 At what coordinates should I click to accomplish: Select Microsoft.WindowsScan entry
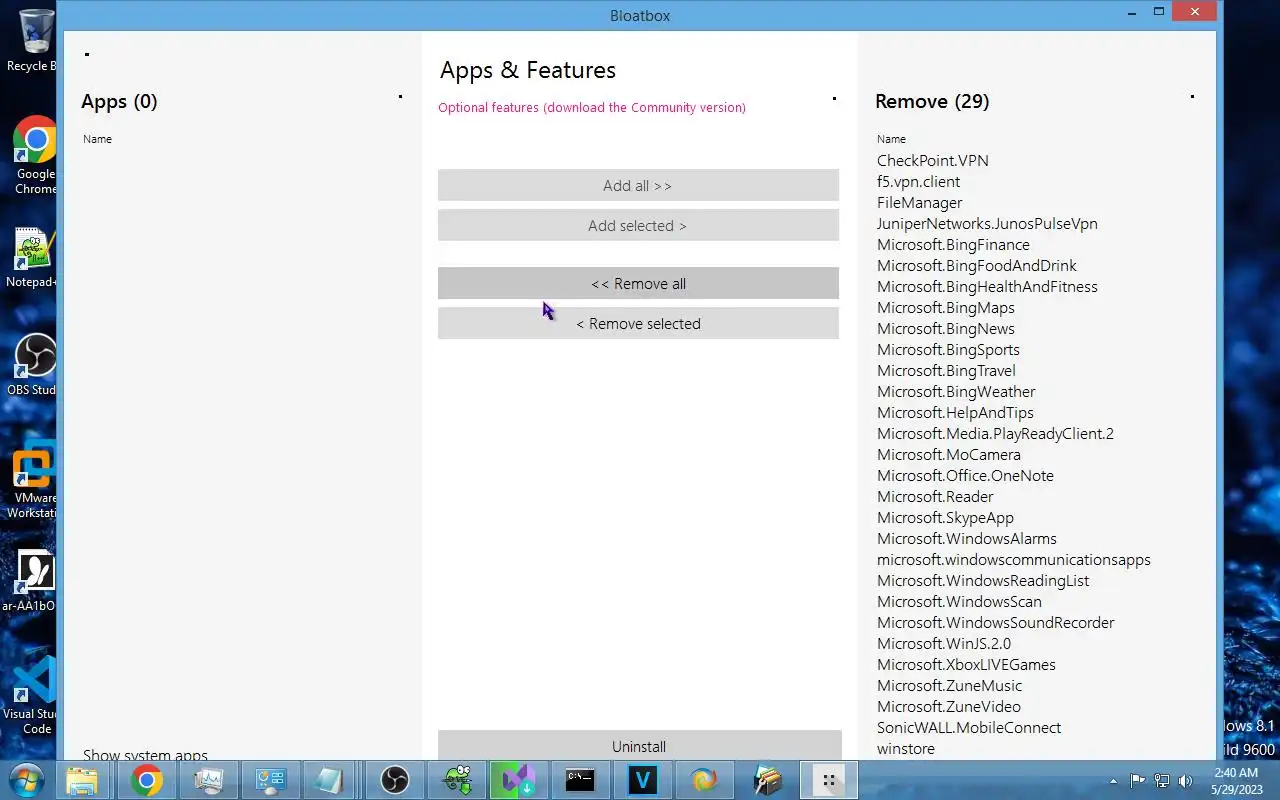(x=959, y=601)
